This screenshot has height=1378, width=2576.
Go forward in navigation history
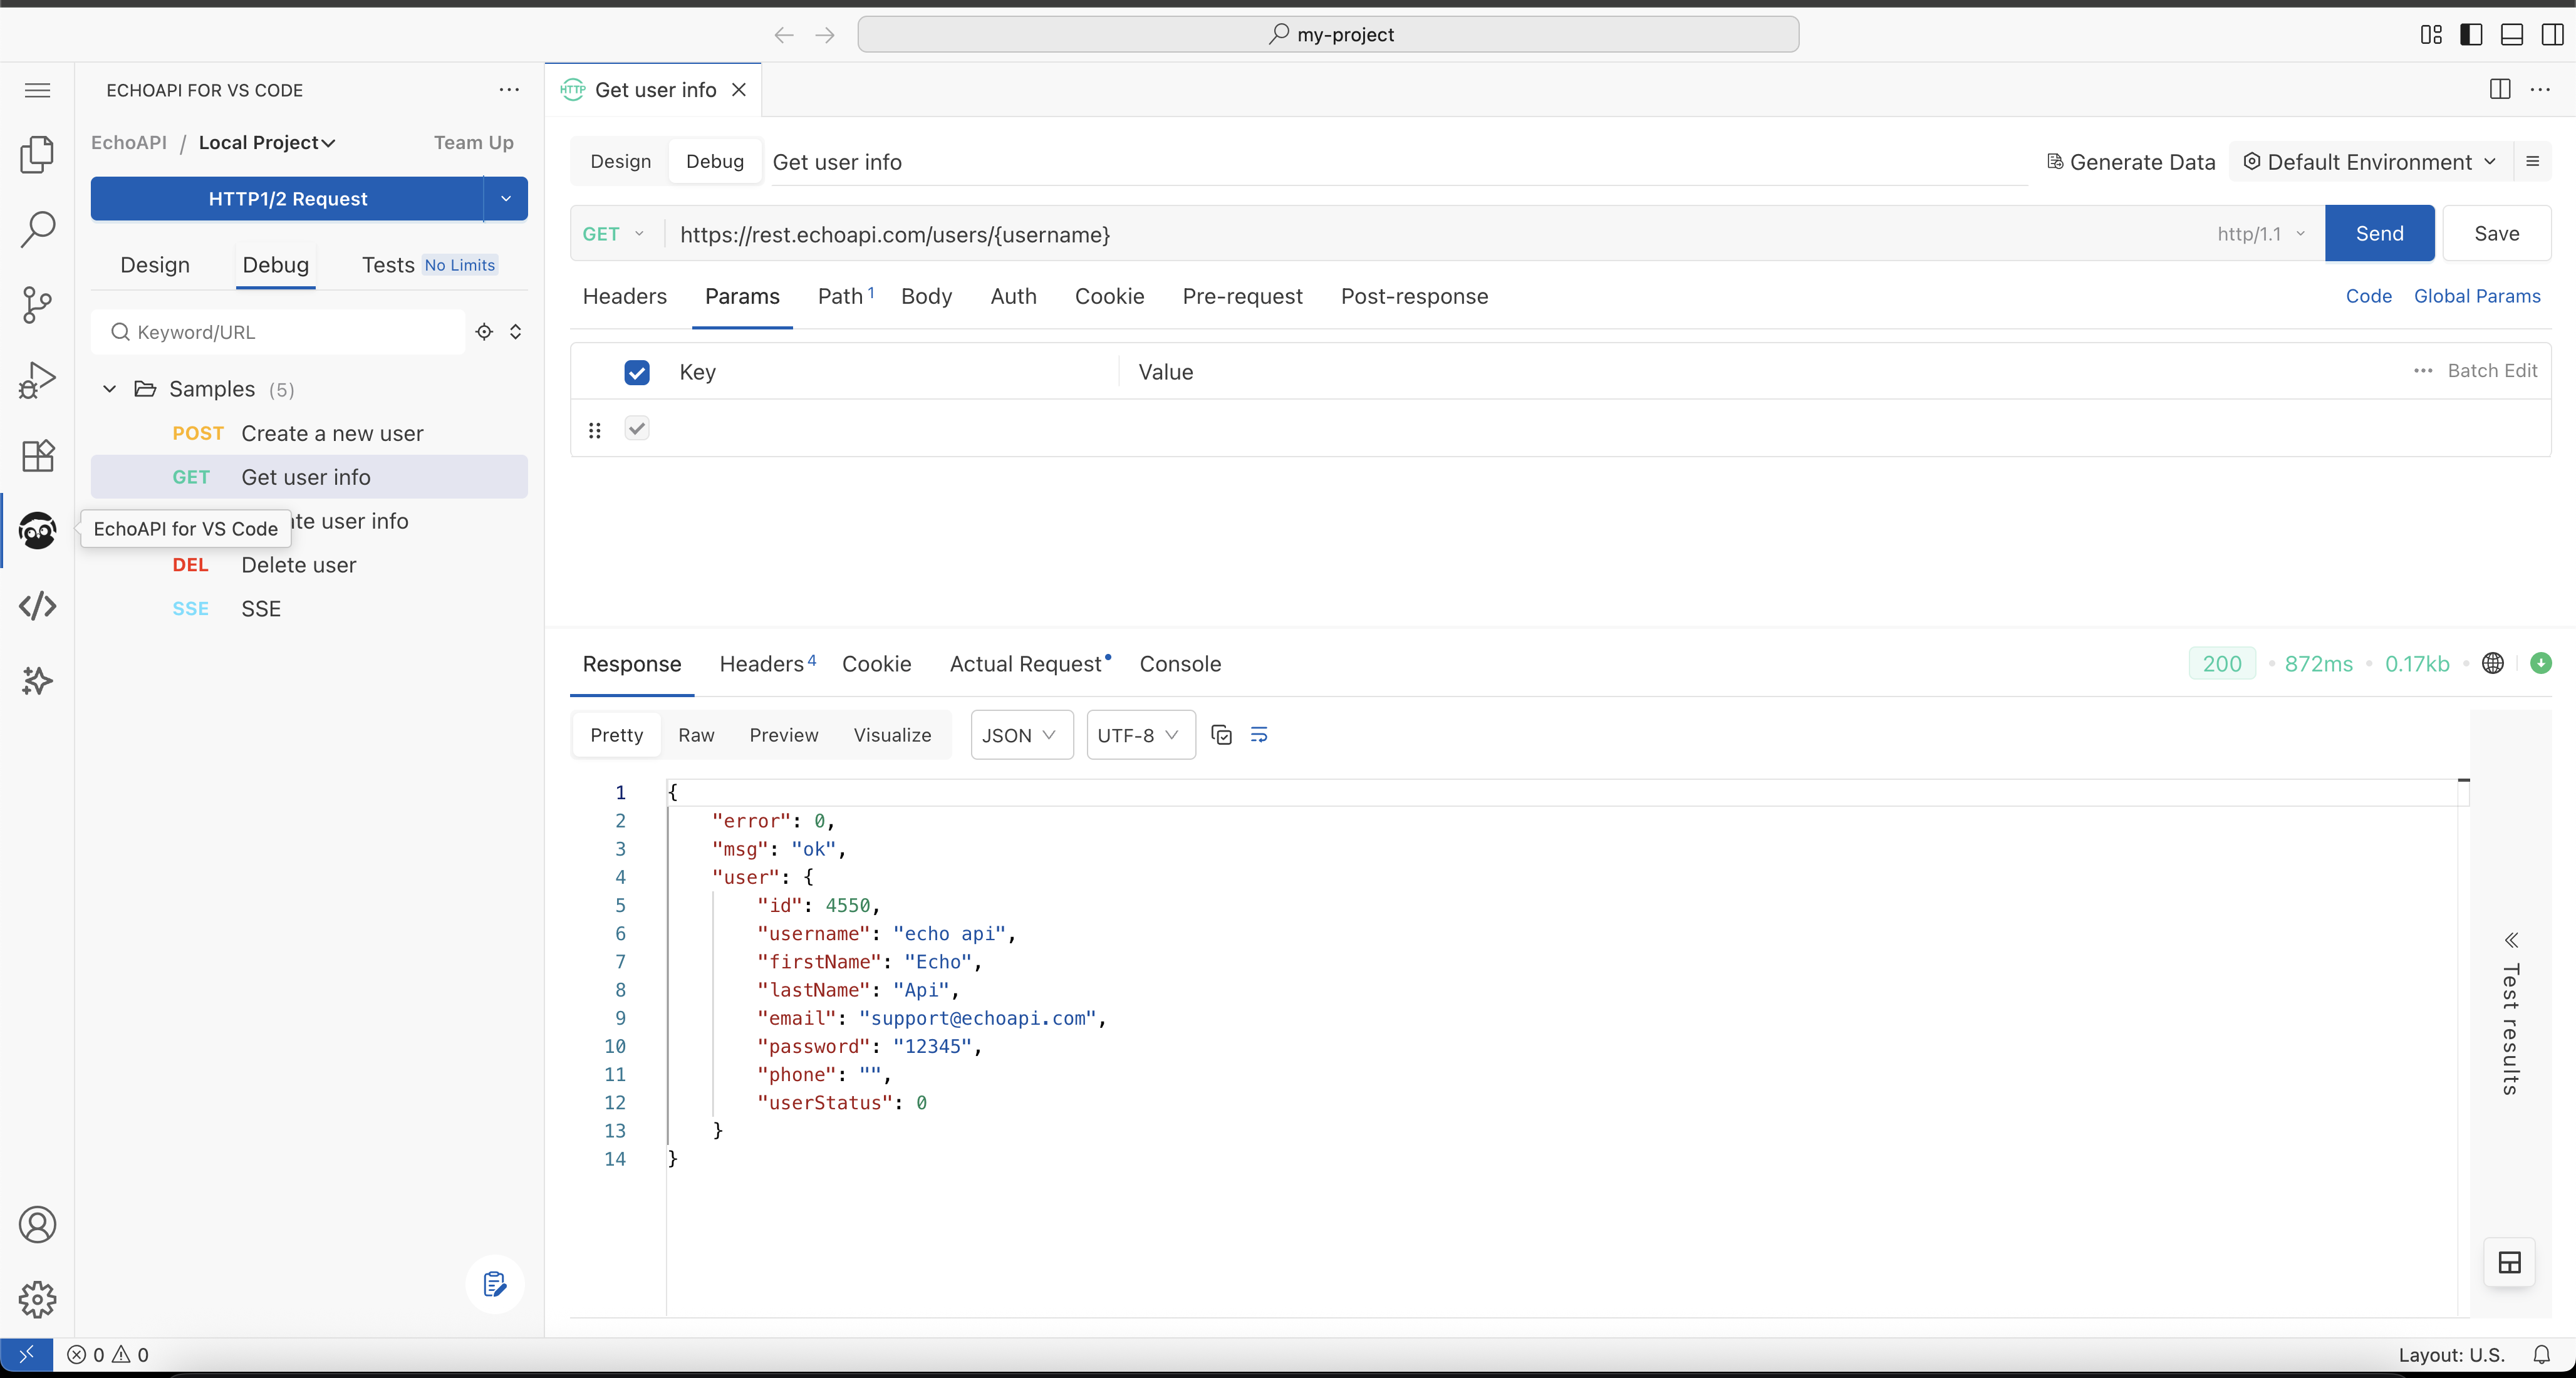(825, 35)
